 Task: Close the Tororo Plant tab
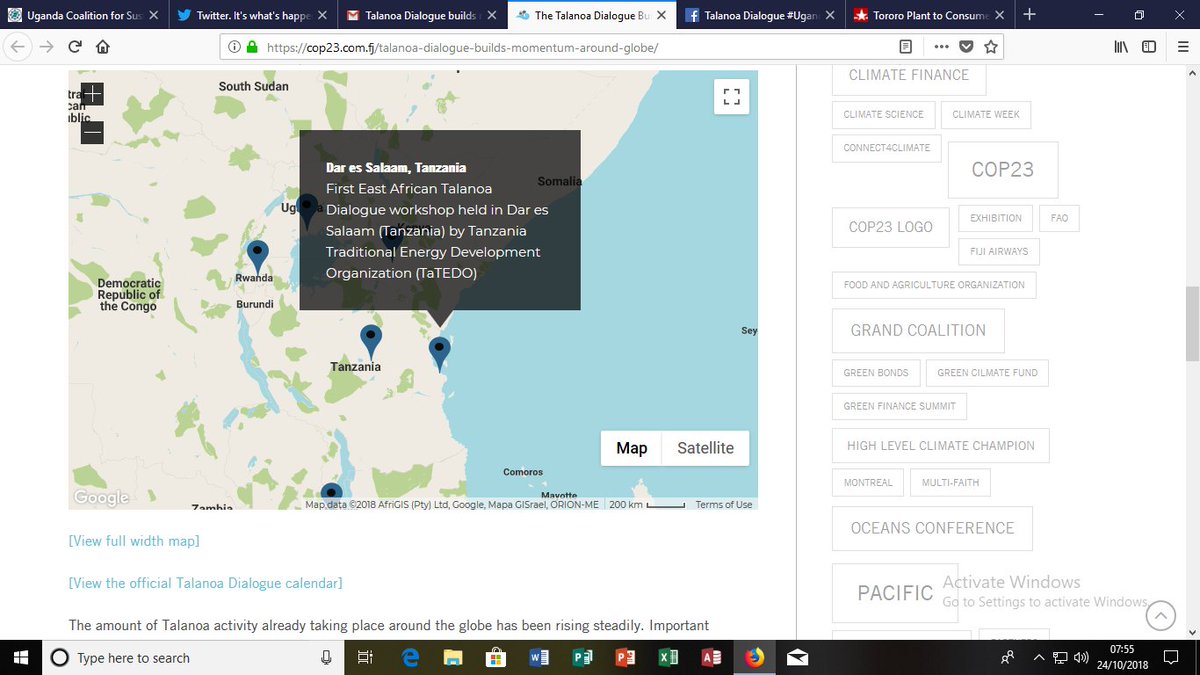(x=999, y=15)
